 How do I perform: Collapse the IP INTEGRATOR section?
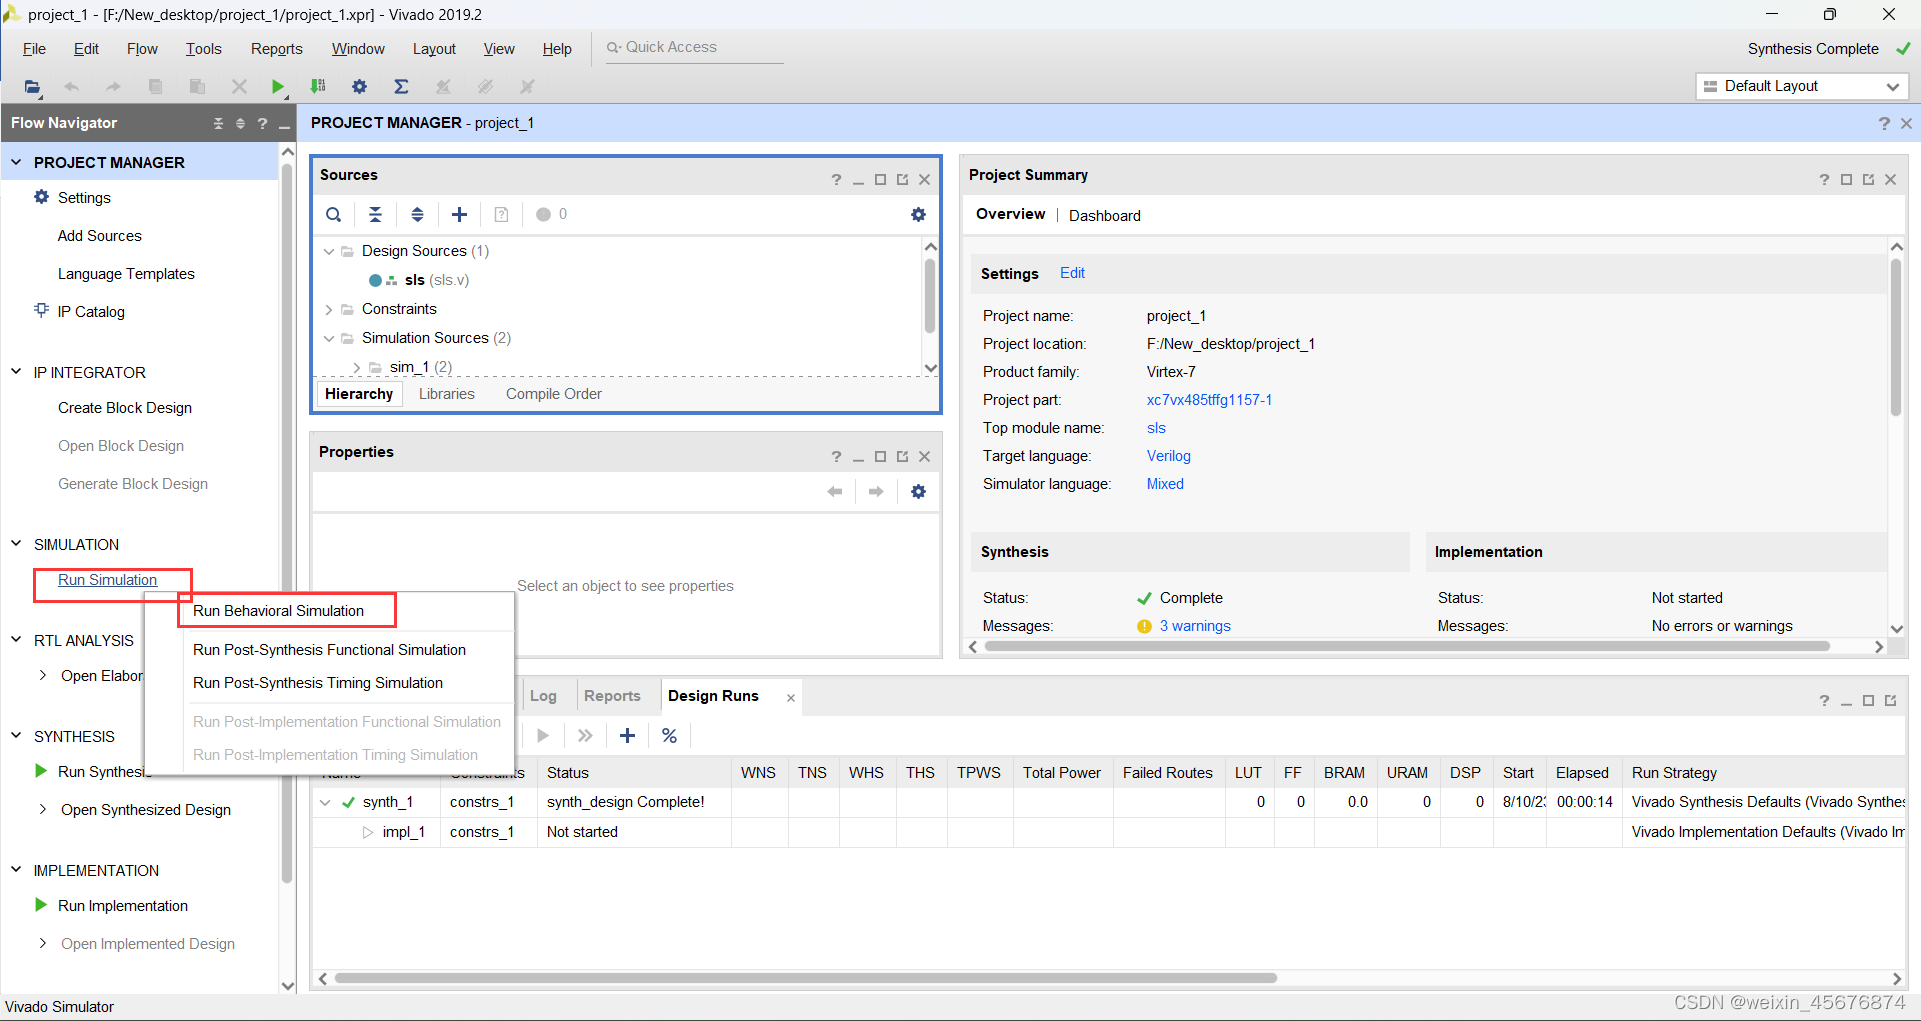16,371
